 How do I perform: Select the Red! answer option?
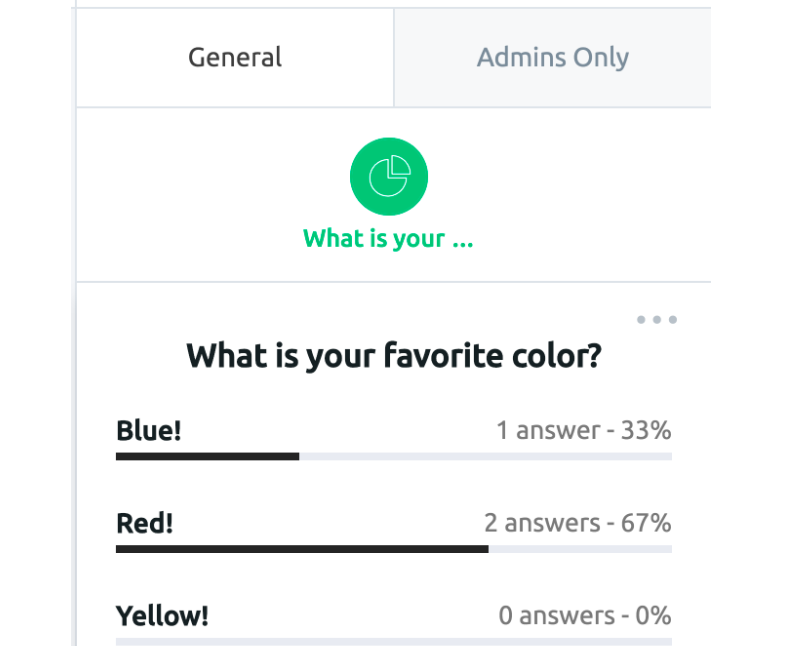pyautogui.click(x=145, y=523)
